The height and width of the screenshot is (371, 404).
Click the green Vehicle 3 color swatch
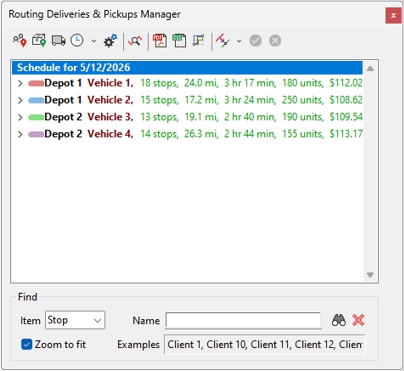click(x=36, y=117)
